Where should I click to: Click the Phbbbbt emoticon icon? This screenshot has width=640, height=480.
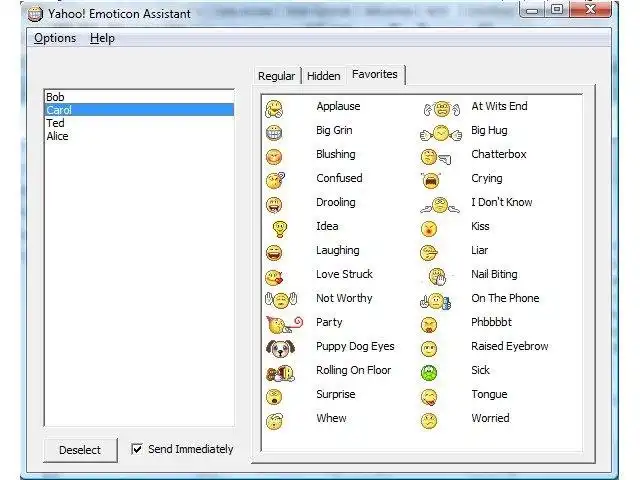429,324
